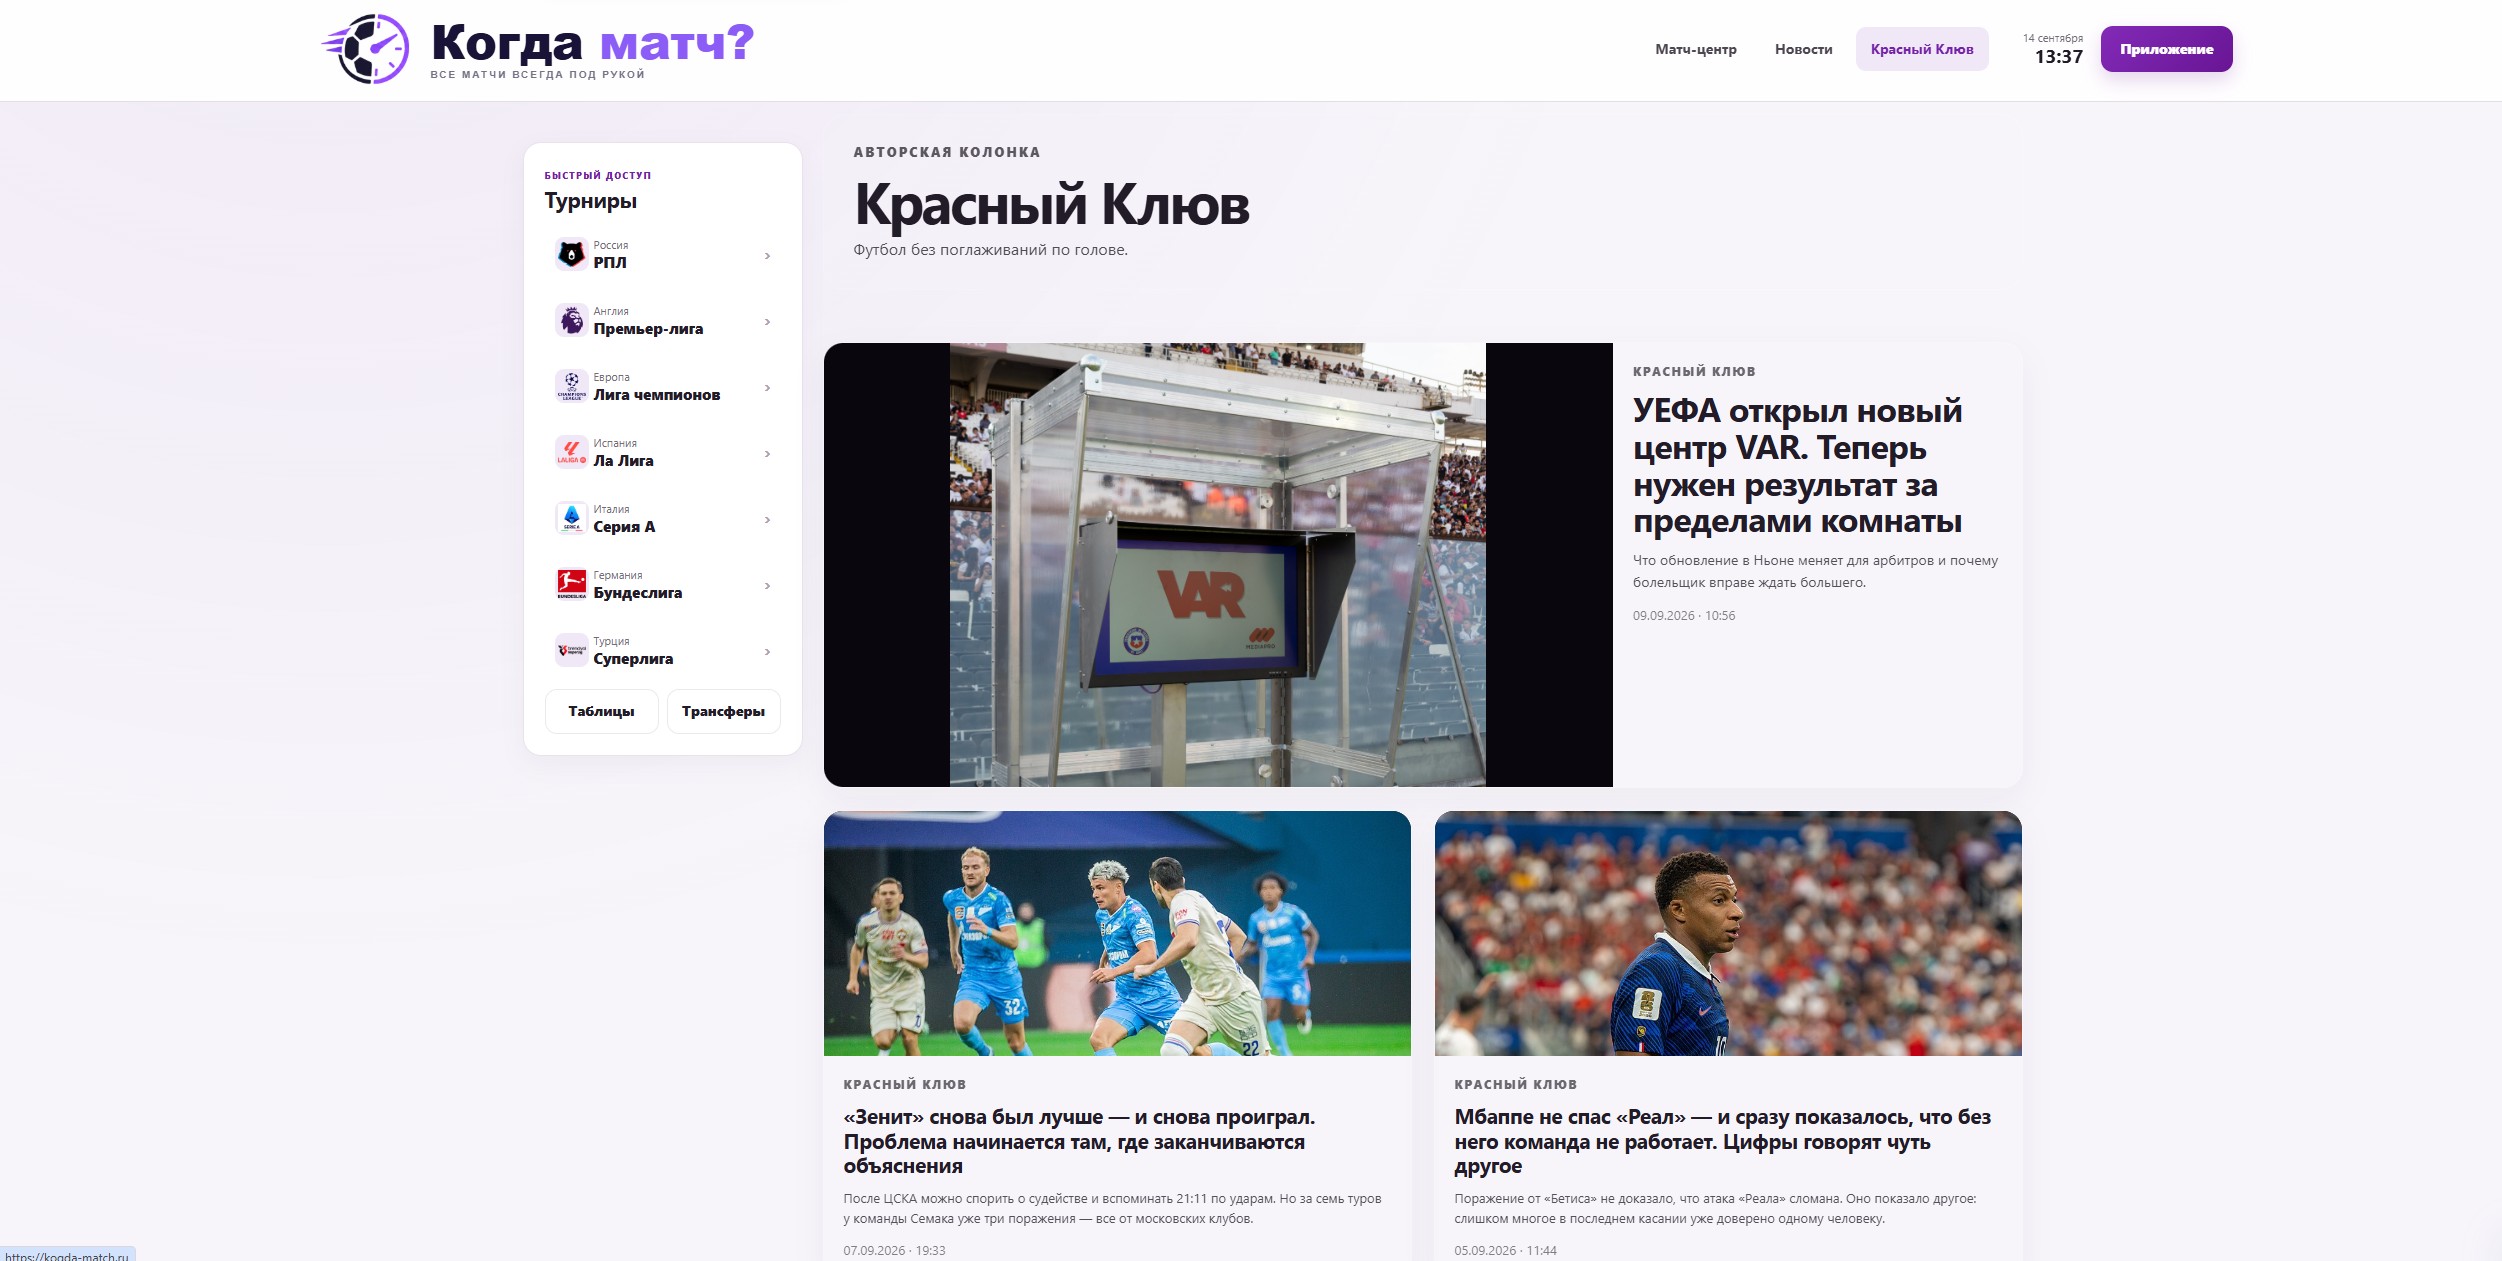
Task: Click chevron next to Серия А
Action: click(x=767, y=520)
